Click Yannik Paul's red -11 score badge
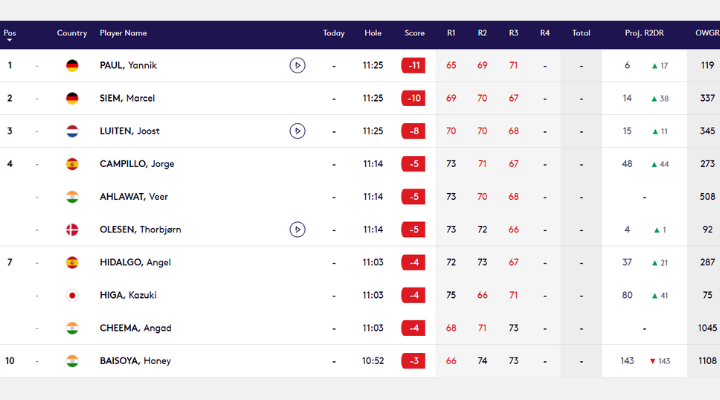 click(x=414, y=66)
